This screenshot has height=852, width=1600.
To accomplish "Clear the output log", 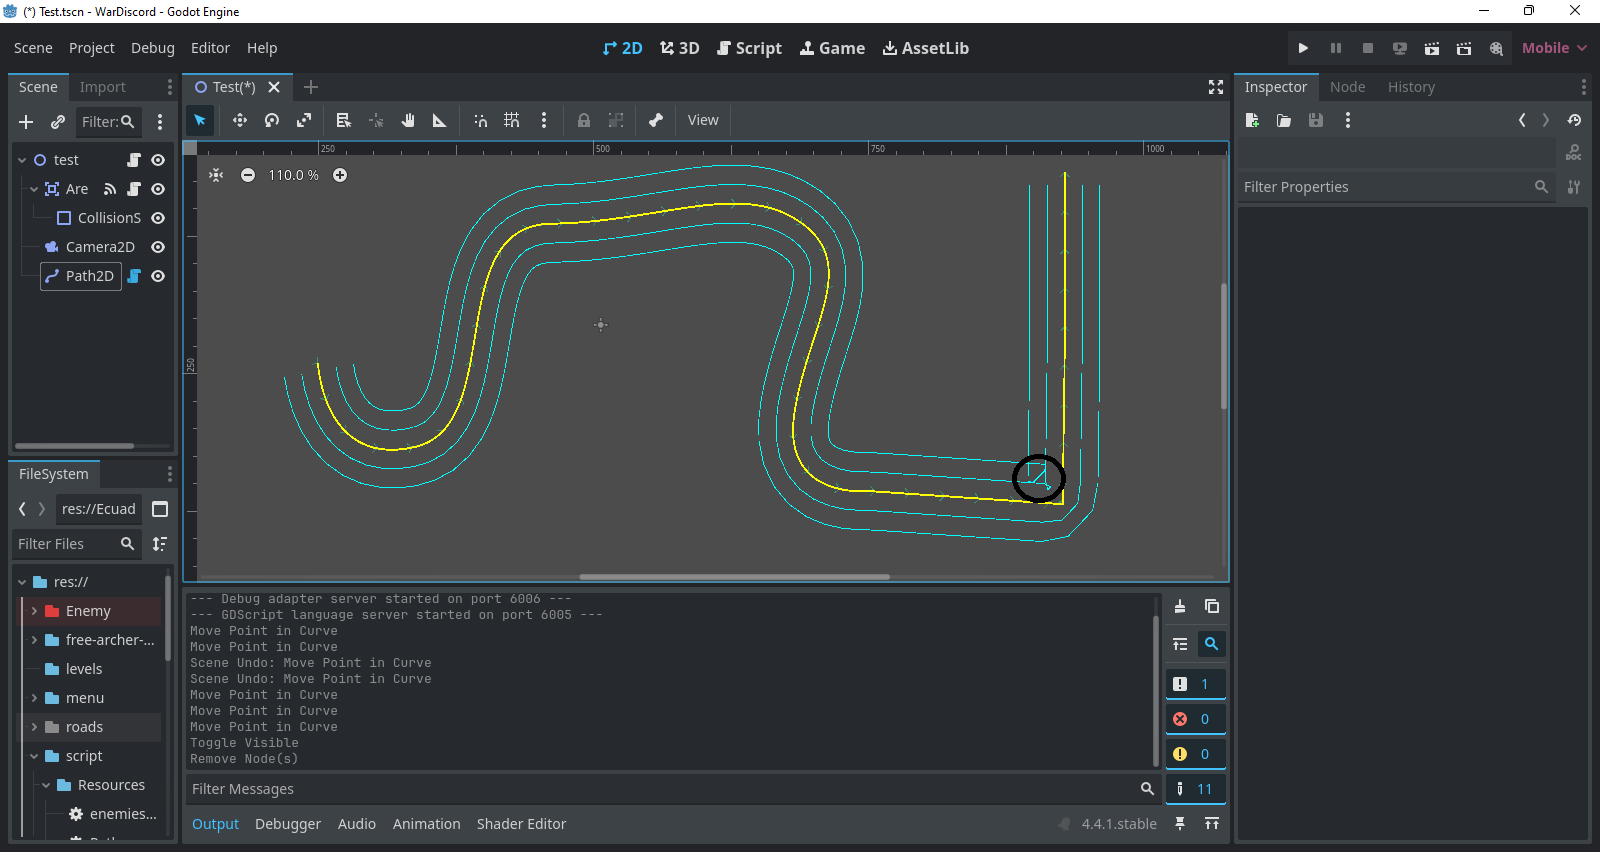I will coord(1180,606).
